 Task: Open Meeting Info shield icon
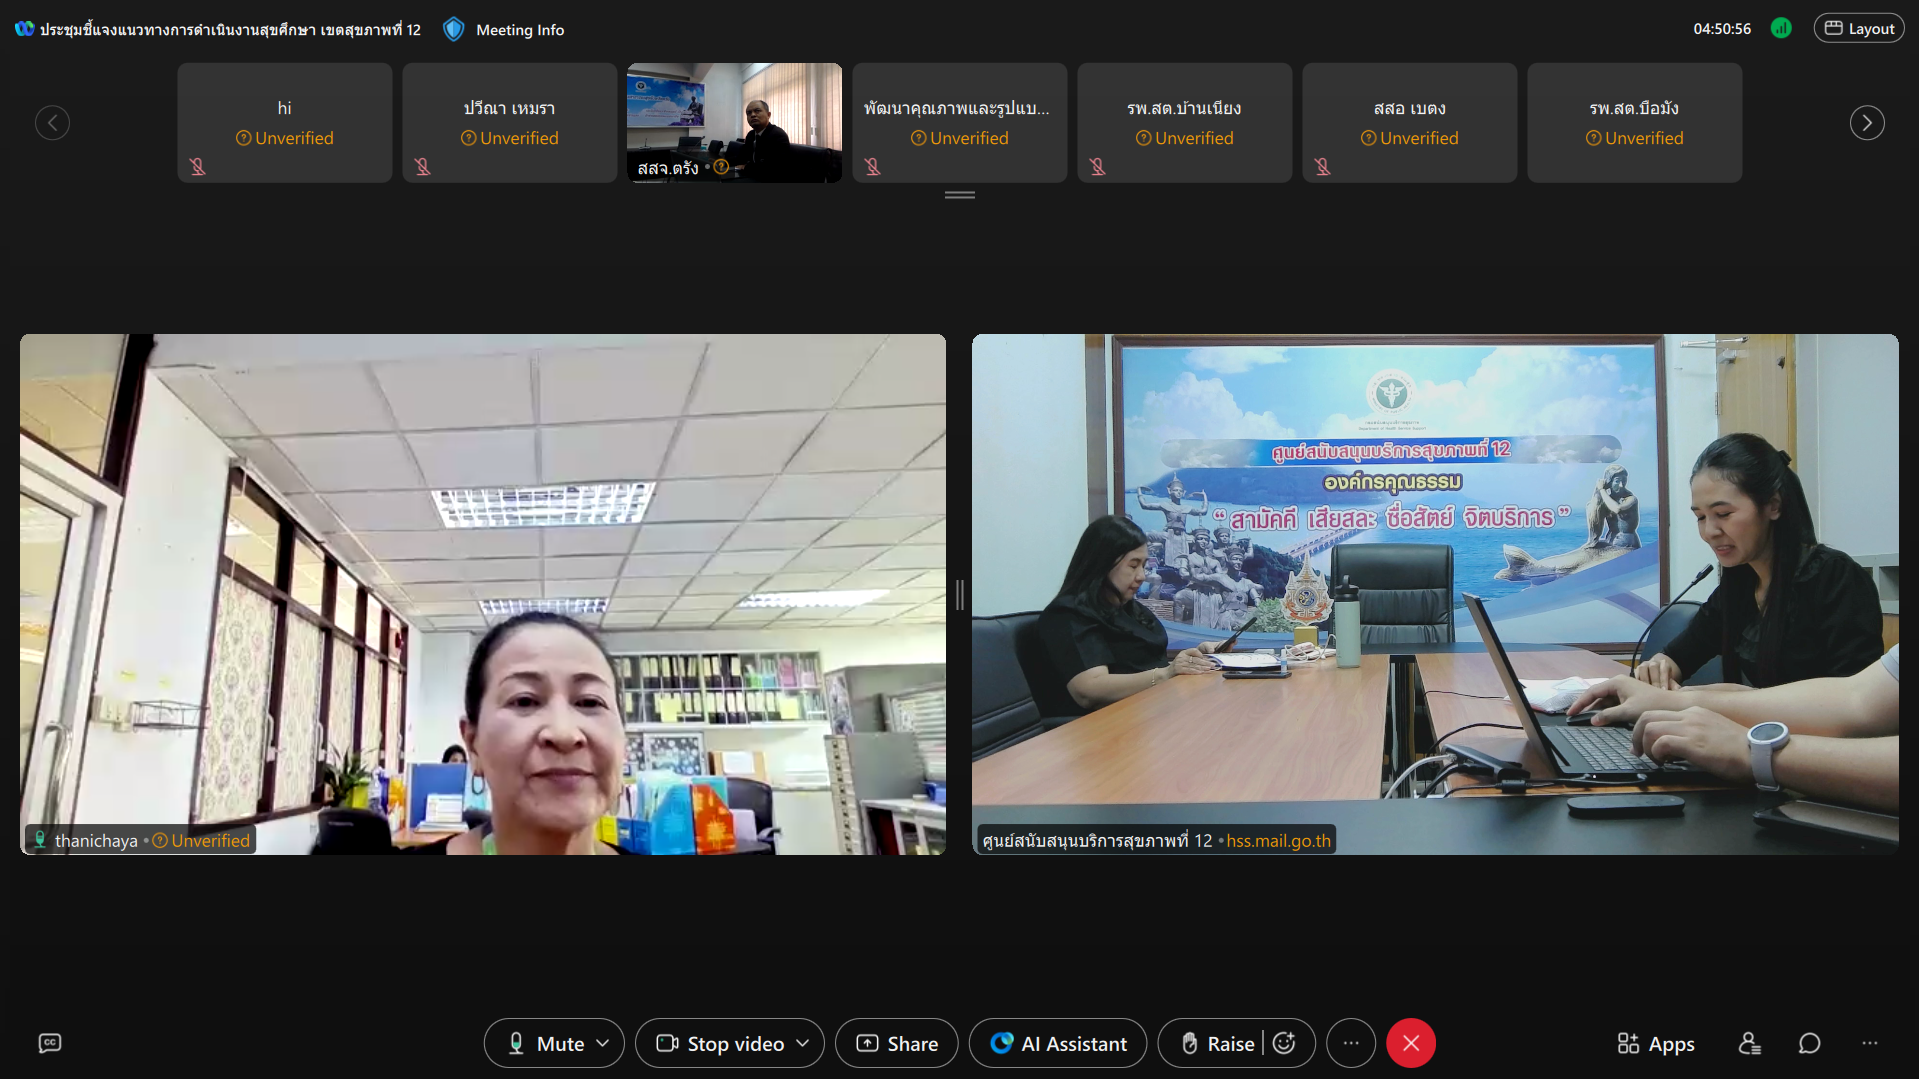click(x=453, y=29)
